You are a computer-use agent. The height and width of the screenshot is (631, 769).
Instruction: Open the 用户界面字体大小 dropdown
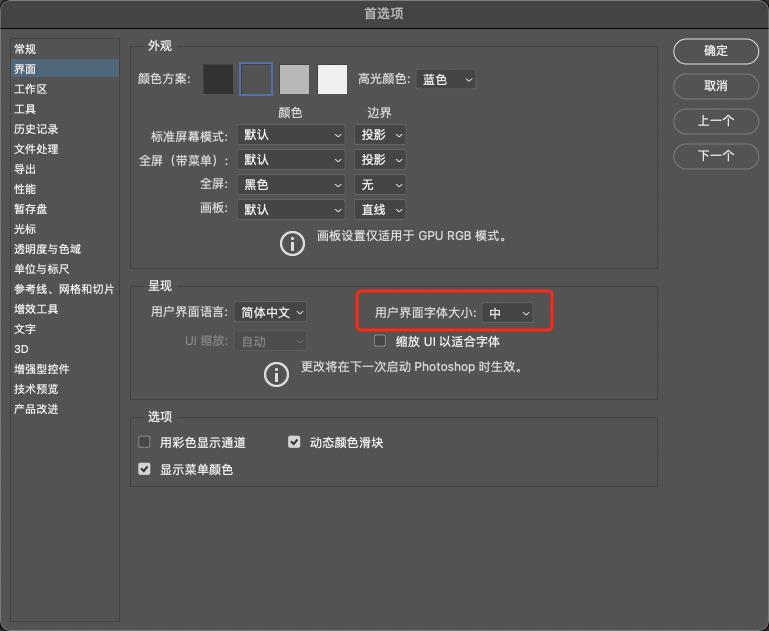click(x=508, y=313)
